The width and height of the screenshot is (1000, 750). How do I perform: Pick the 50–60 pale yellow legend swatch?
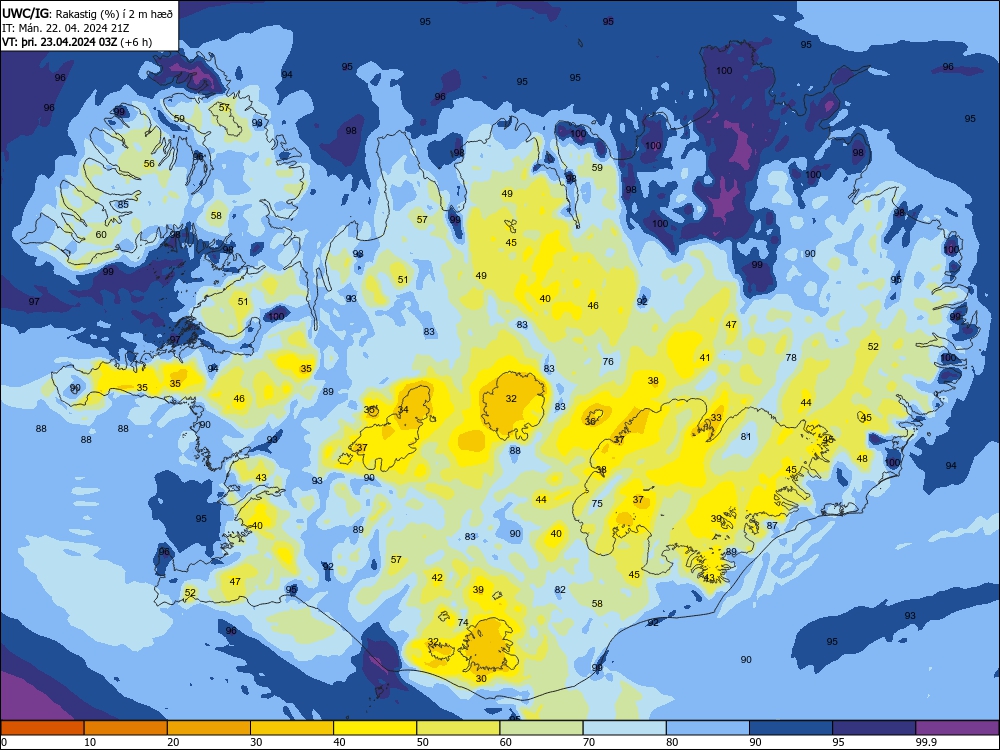coord(458,728)
